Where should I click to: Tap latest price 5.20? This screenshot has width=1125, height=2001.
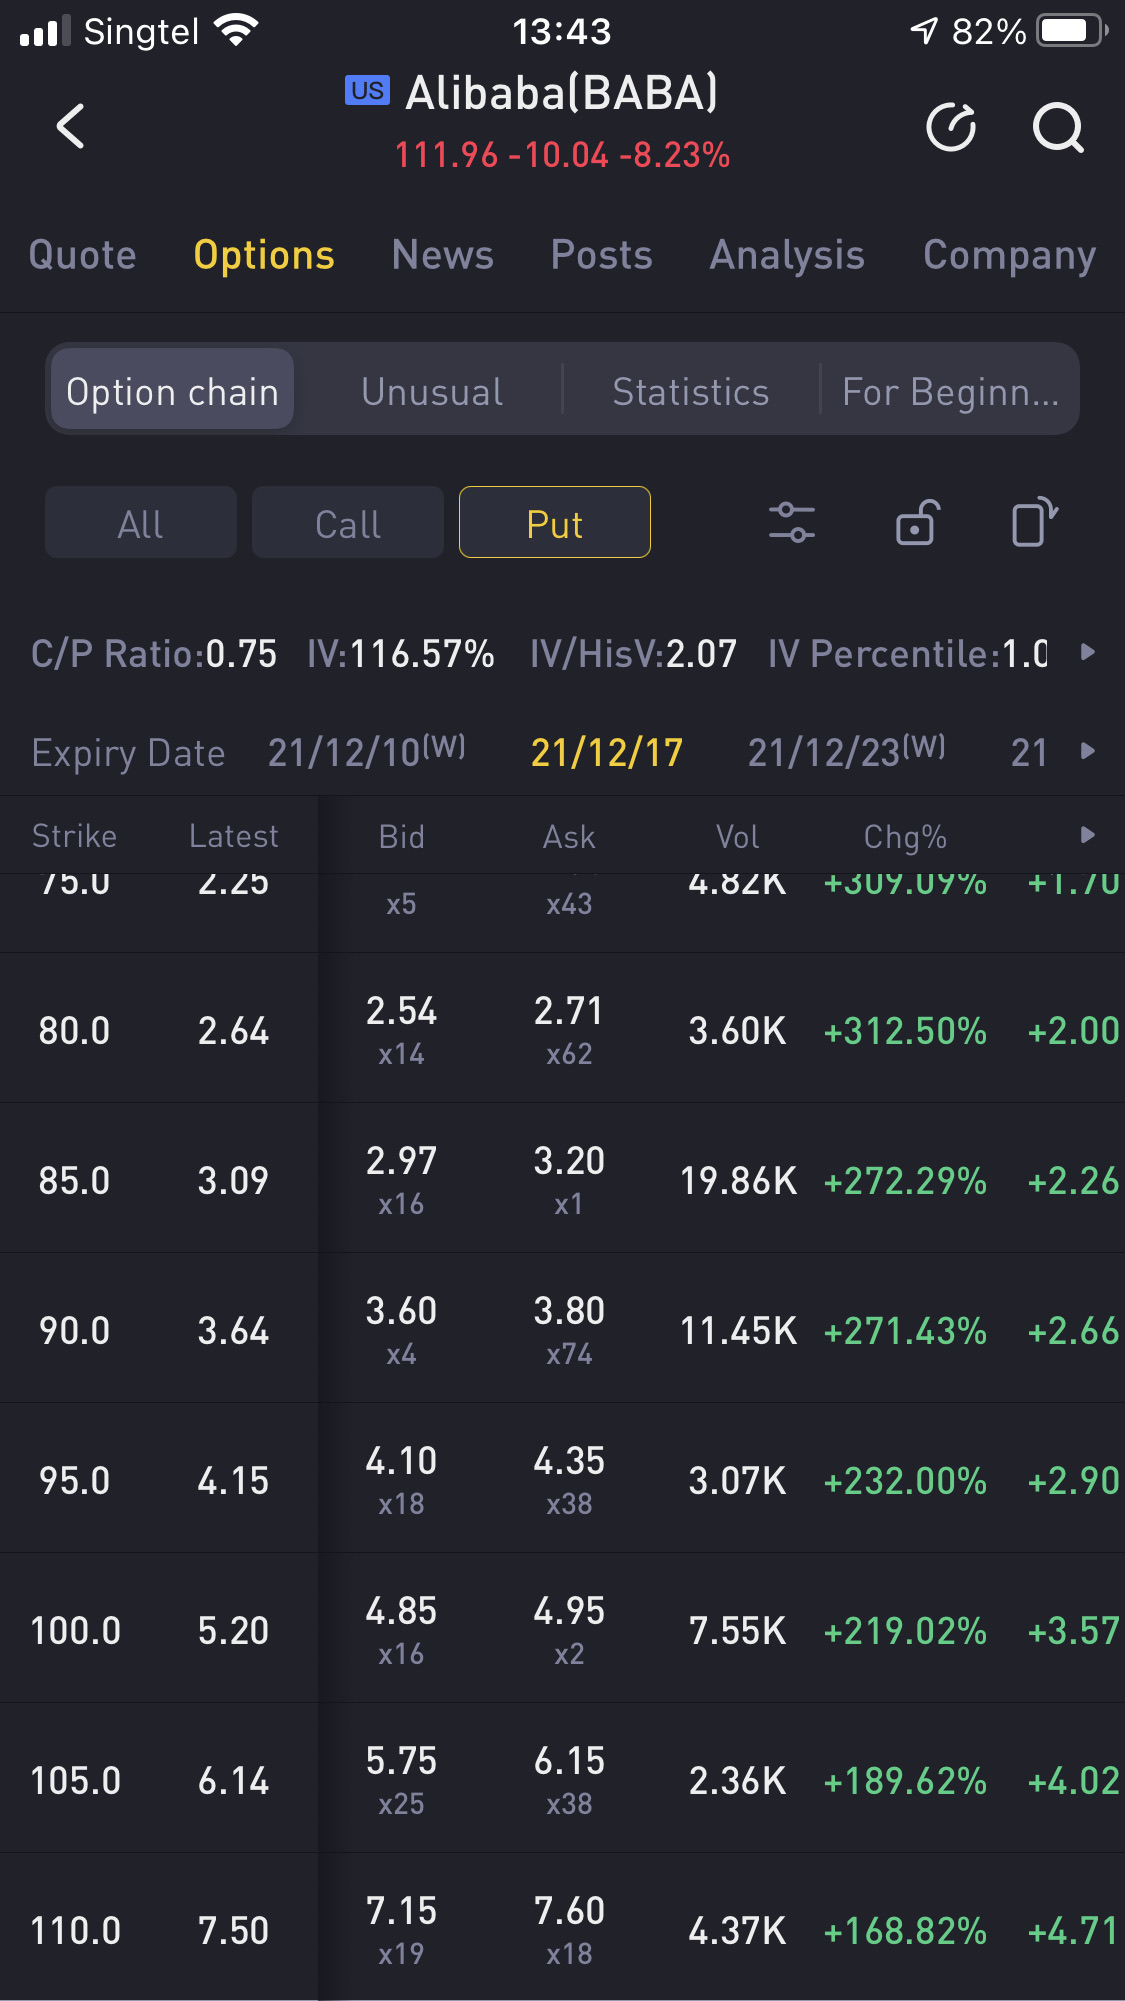[234, 1631]
